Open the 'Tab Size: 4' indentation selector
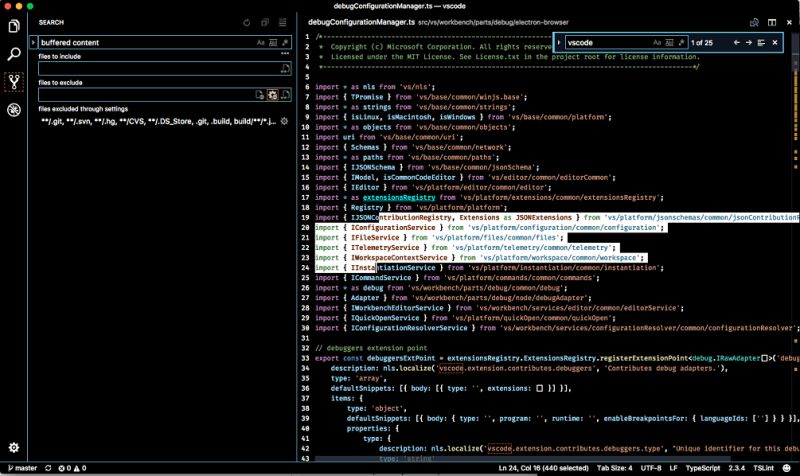The width and height of the screenshot is (800, 476). tap(614, 468)
